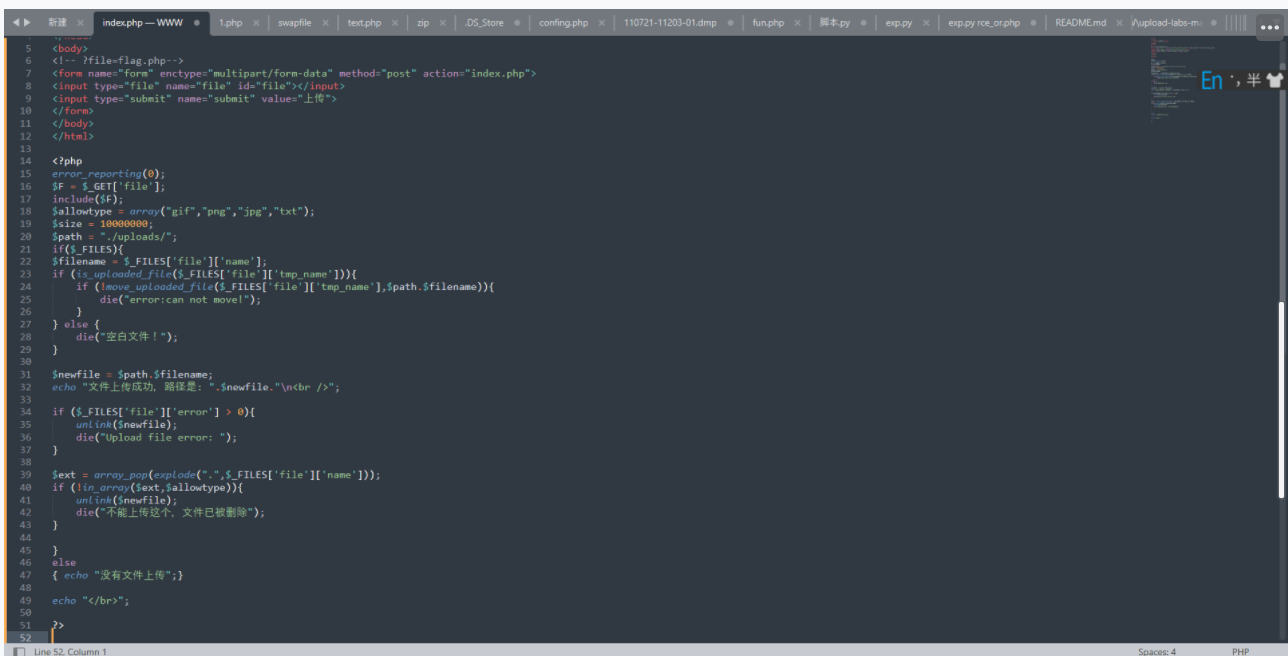Switch to the 1.php tab
The image size is (1288, 656).
(230, 22)
